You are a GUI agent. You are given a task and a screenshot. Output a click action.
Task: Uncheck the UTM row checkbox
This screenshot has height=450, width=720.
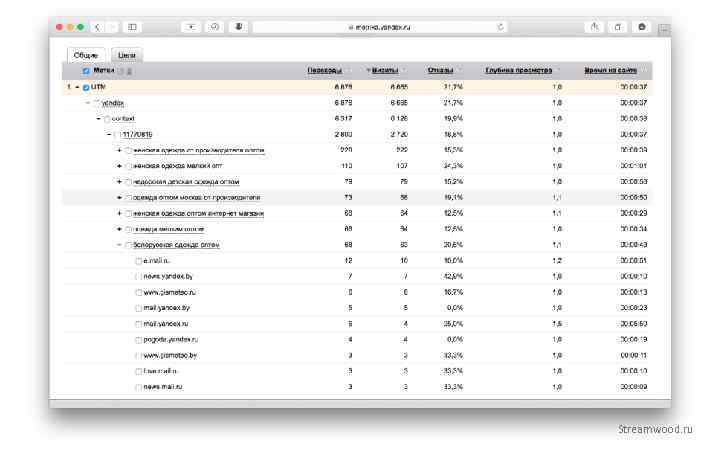[x=86, y=87]
